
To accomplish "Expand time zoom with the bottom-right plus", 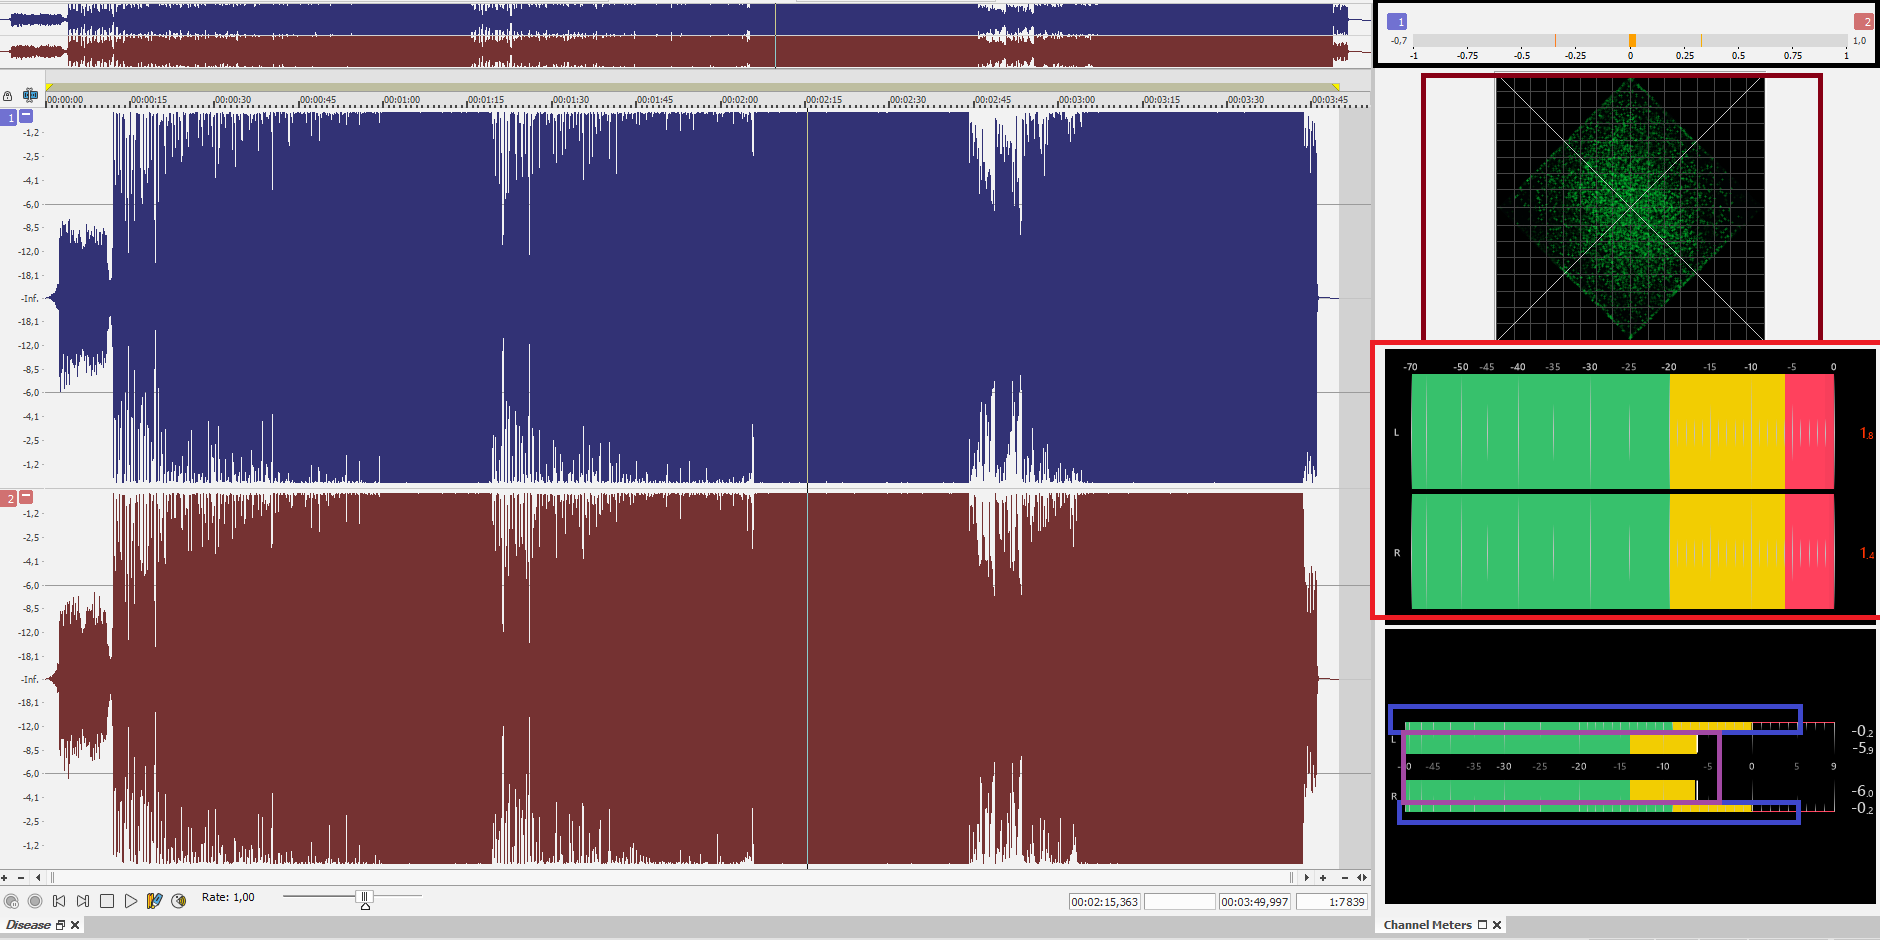I will (x=1323, y=878).
